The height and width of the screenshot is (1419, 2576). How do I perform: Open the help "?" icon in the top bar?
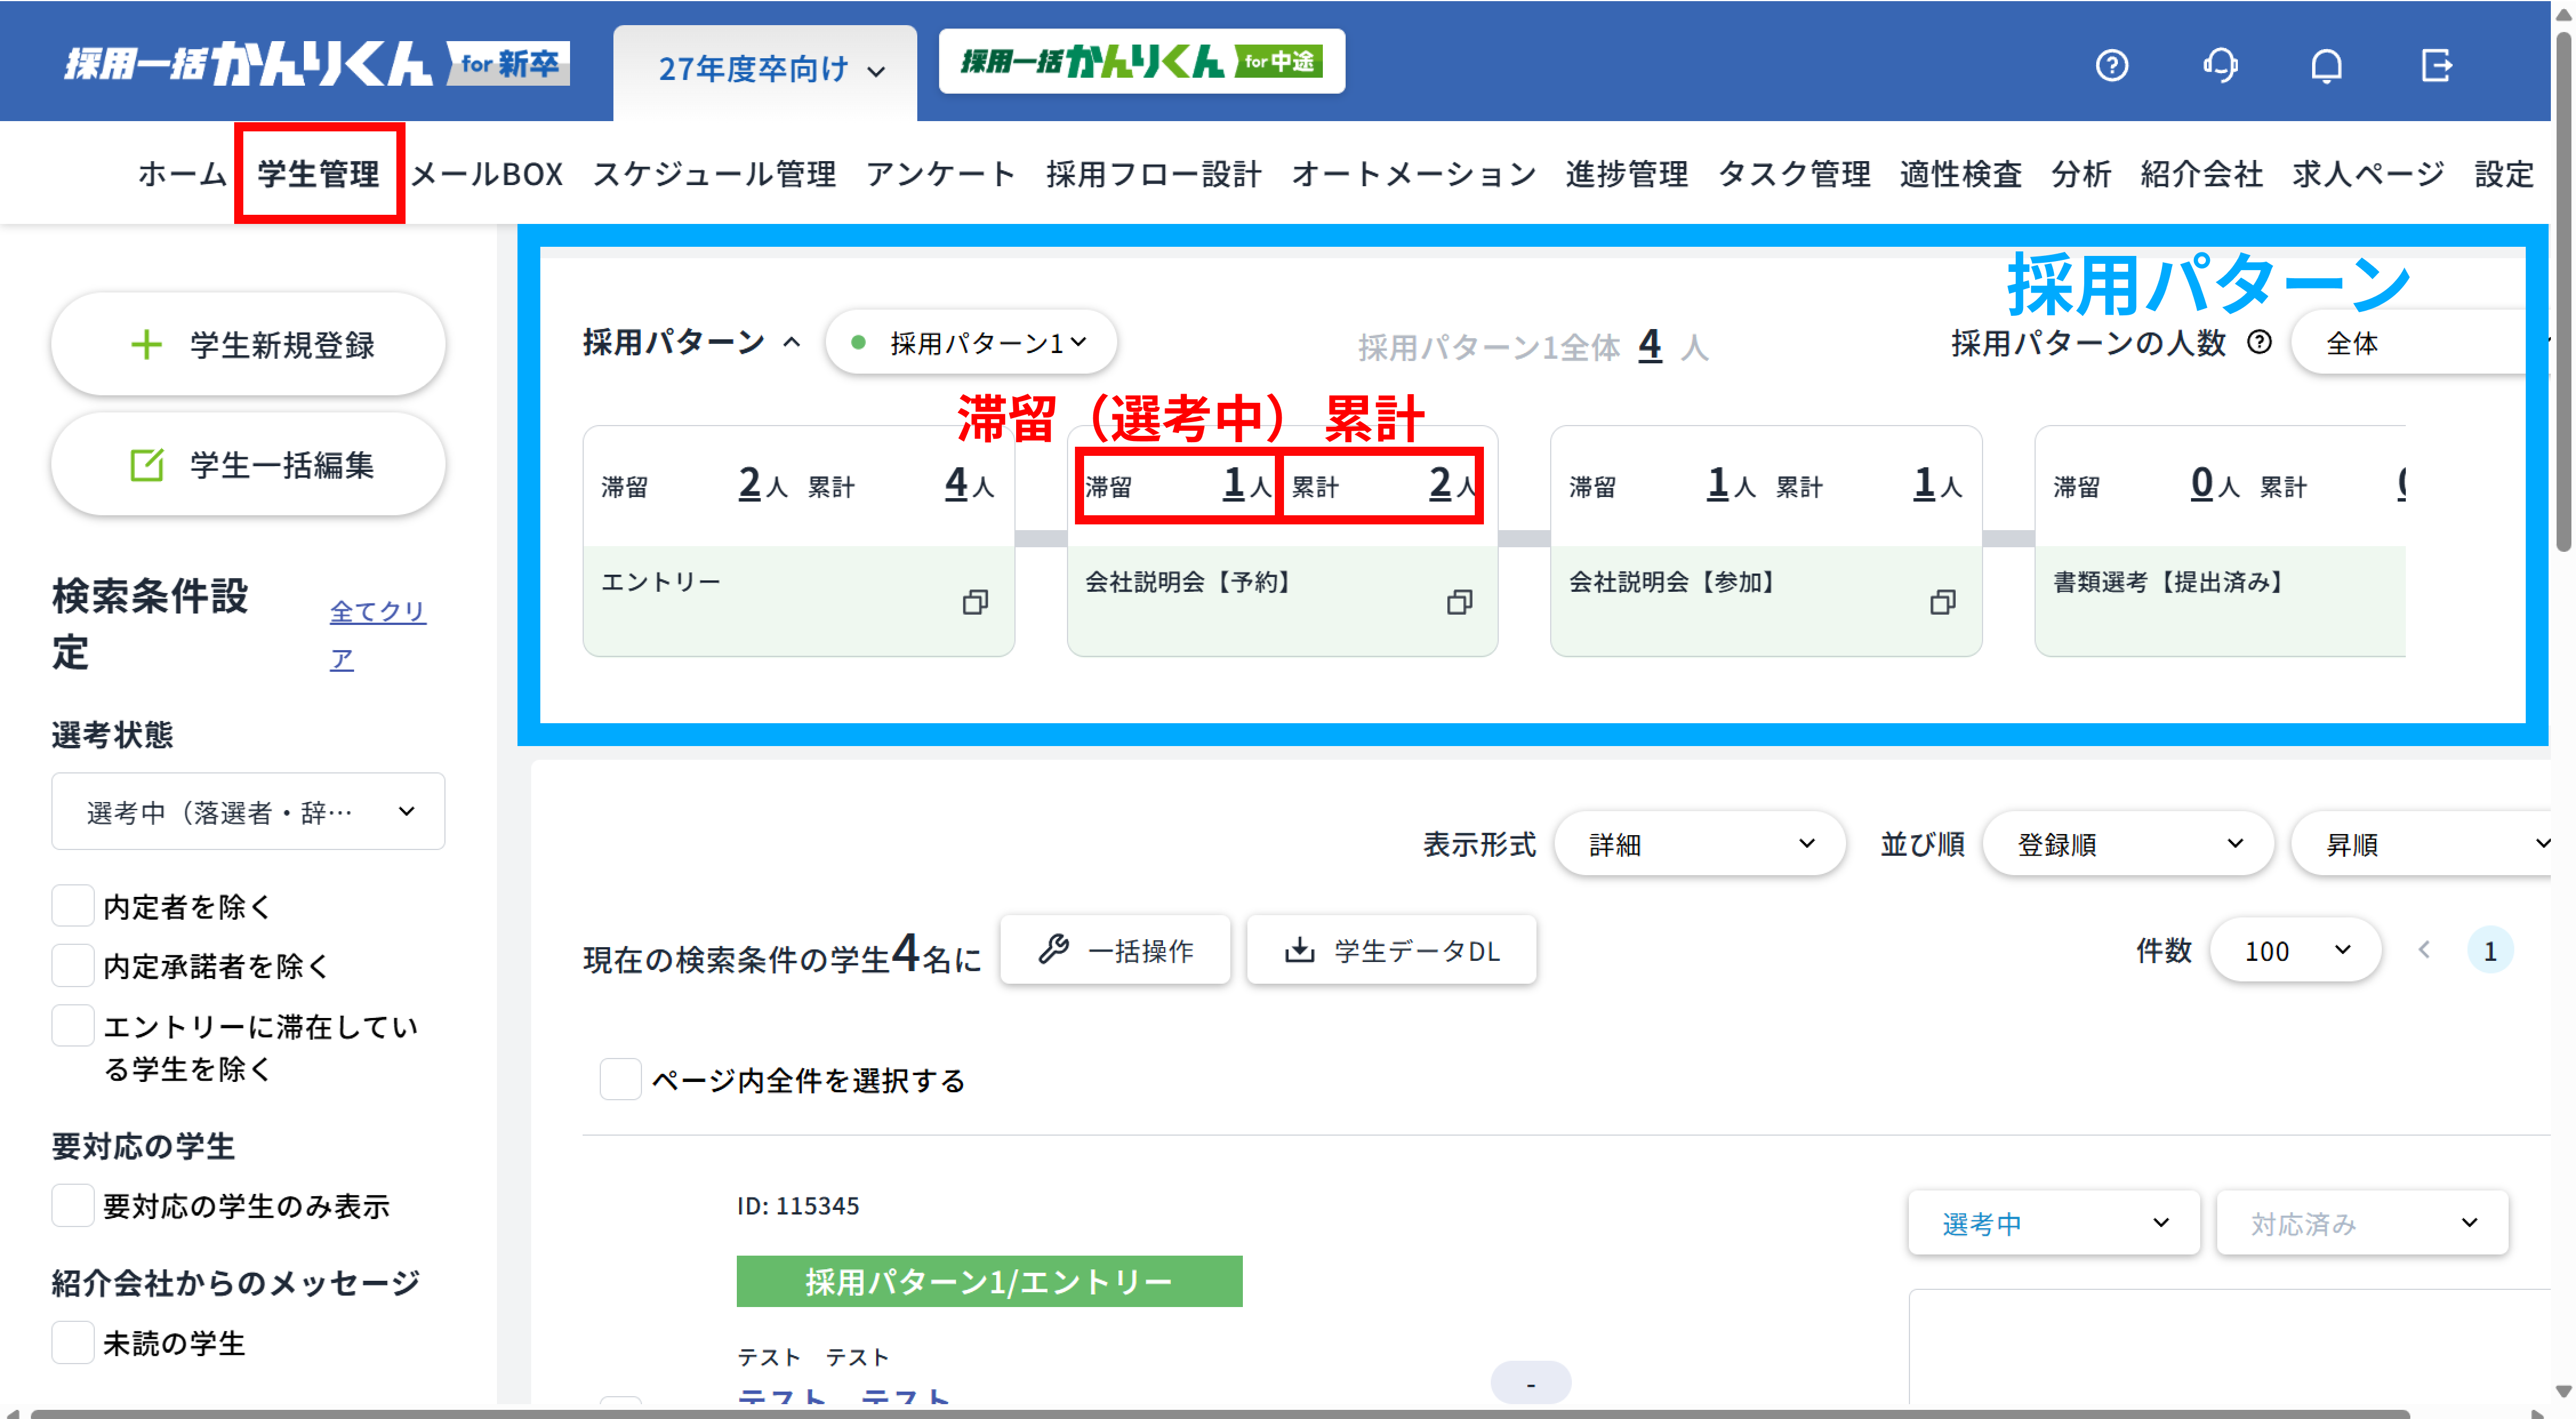tap(2113, 66)
